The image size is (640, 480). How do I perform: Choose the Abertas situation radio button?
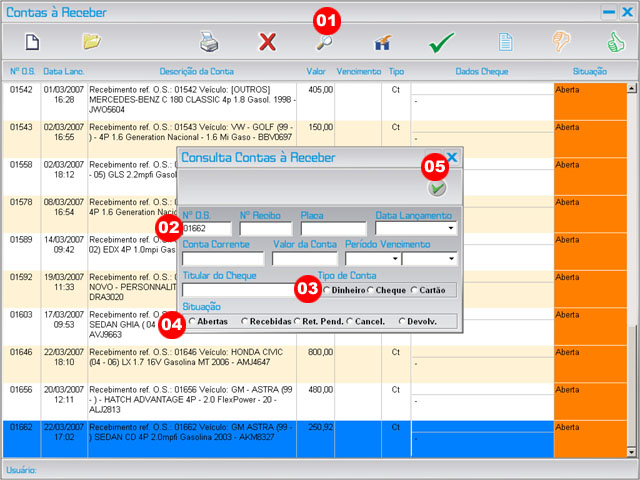193,321
